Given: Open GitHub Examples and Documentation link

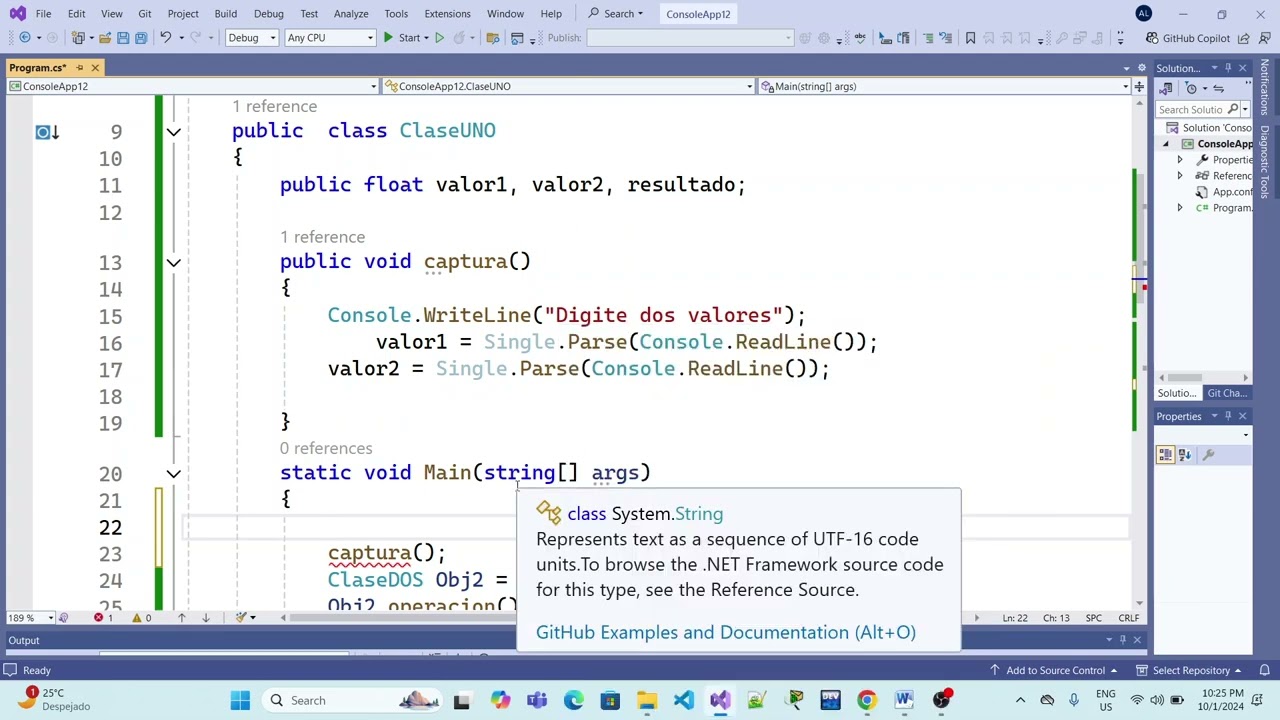Looking at the screenshot, I should point(726,632).
